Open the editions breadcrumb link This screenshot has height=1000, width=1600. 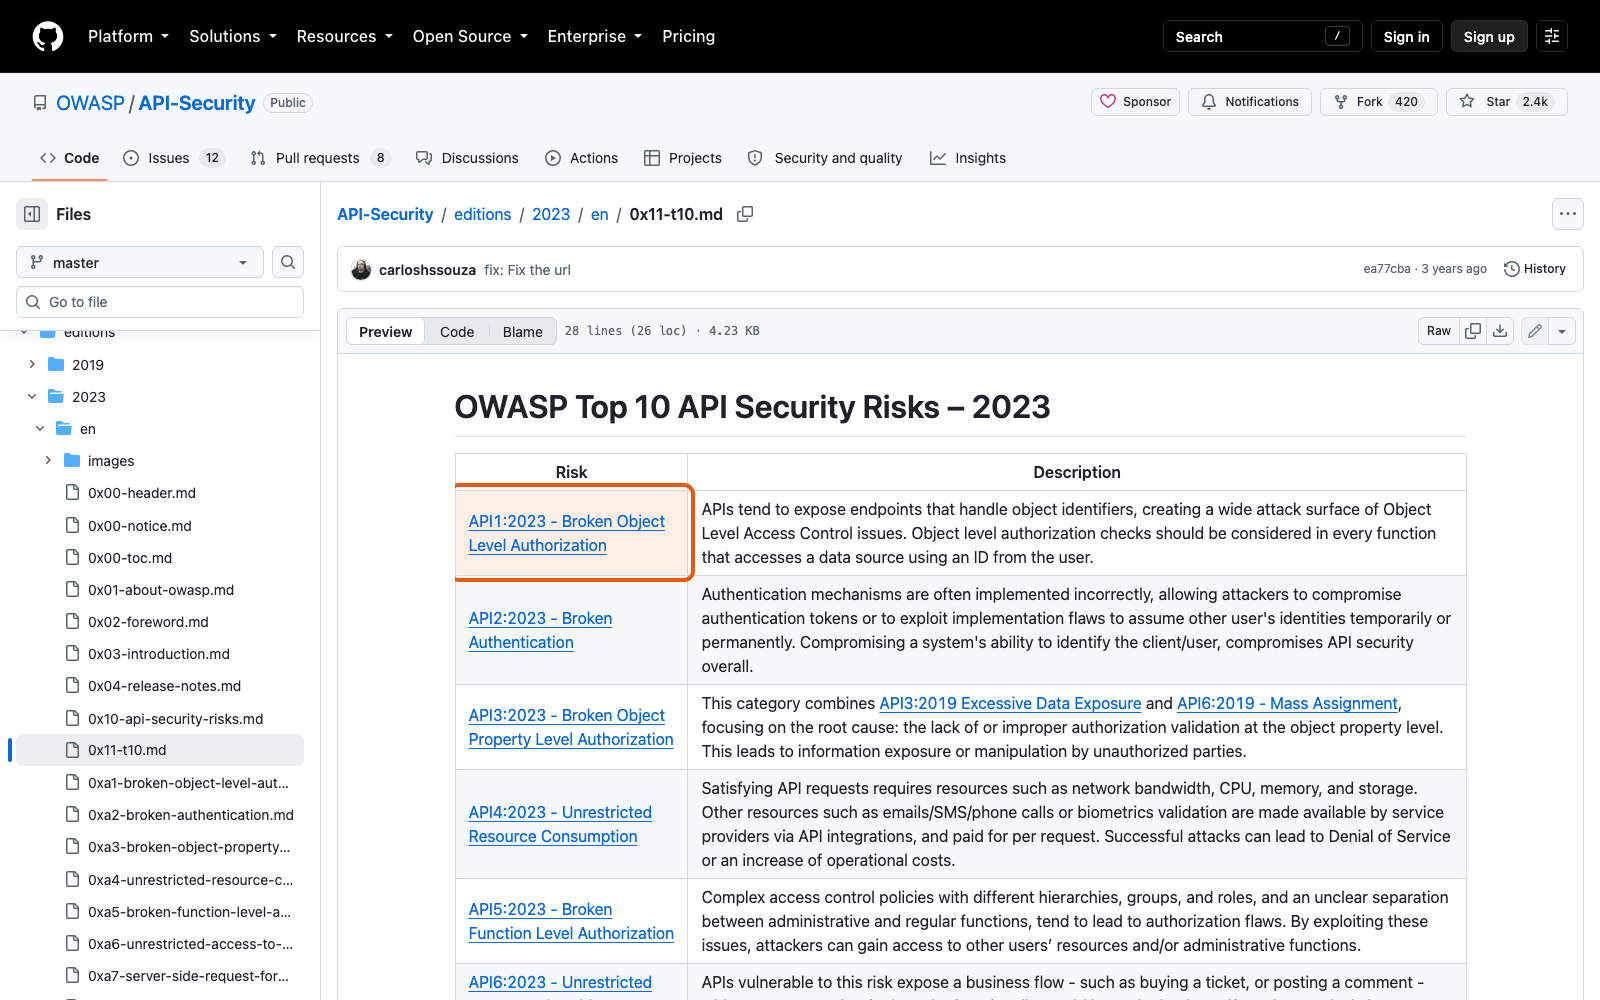[482, 214]
